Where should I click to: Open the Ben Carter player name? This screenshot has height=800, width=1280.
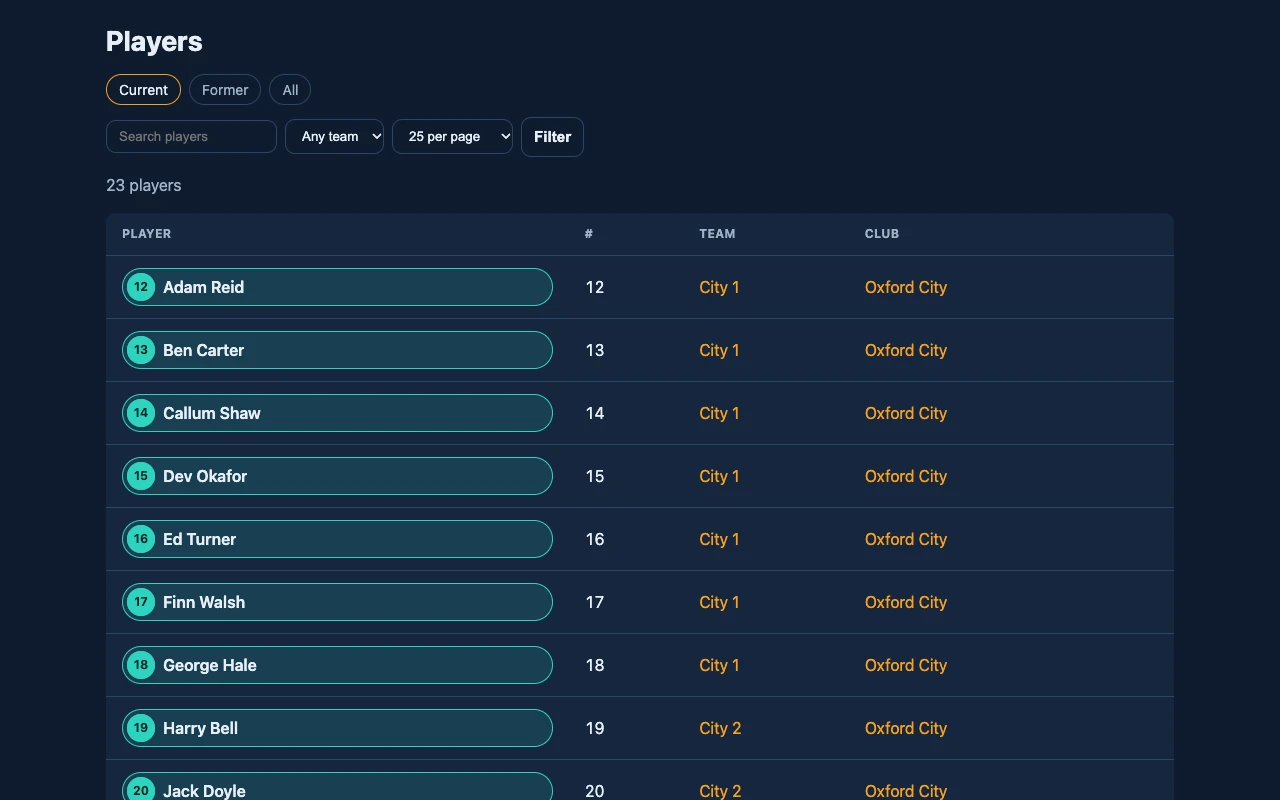point(203,350)
